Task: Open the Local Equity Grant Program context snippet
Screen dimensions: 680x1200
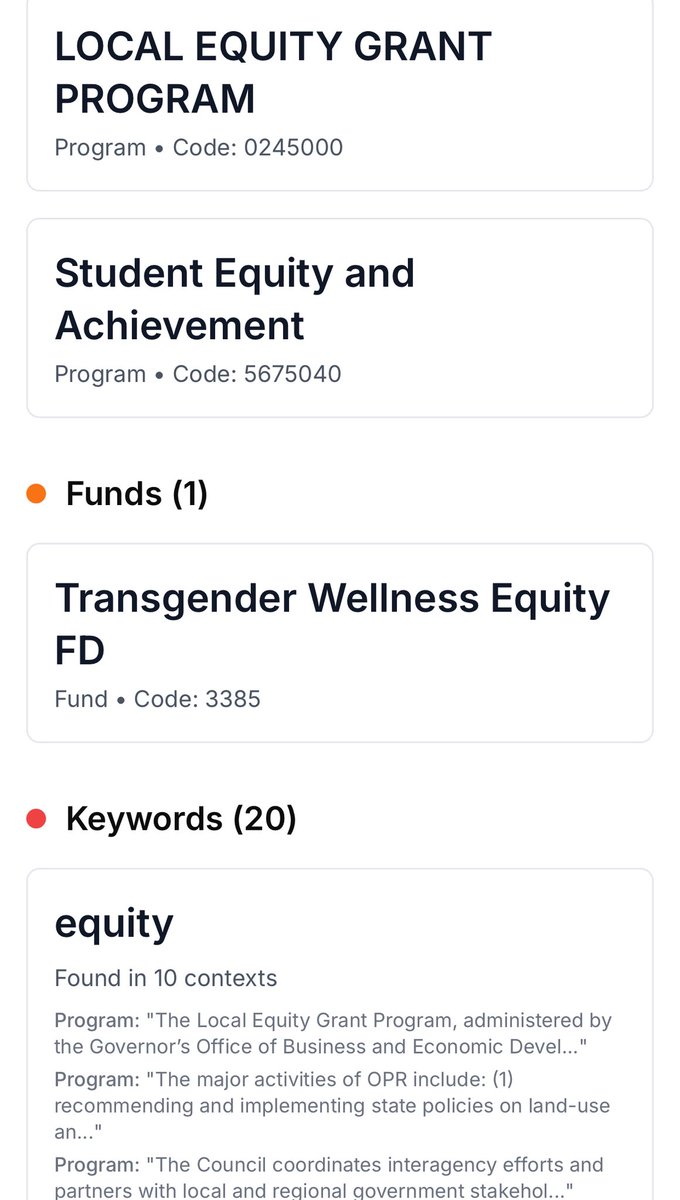Action: (x=334, y=1033)
